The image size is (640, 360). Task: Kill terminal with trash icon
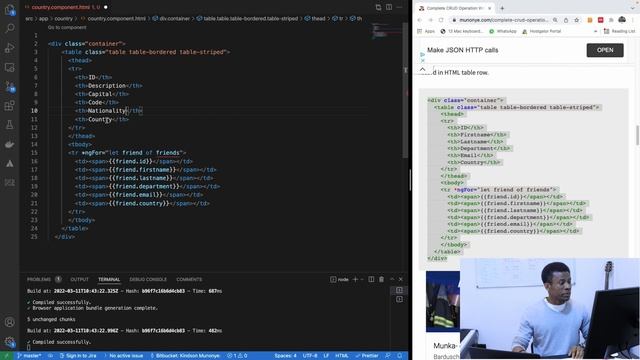pyautogui.click(x=381, y=279)
